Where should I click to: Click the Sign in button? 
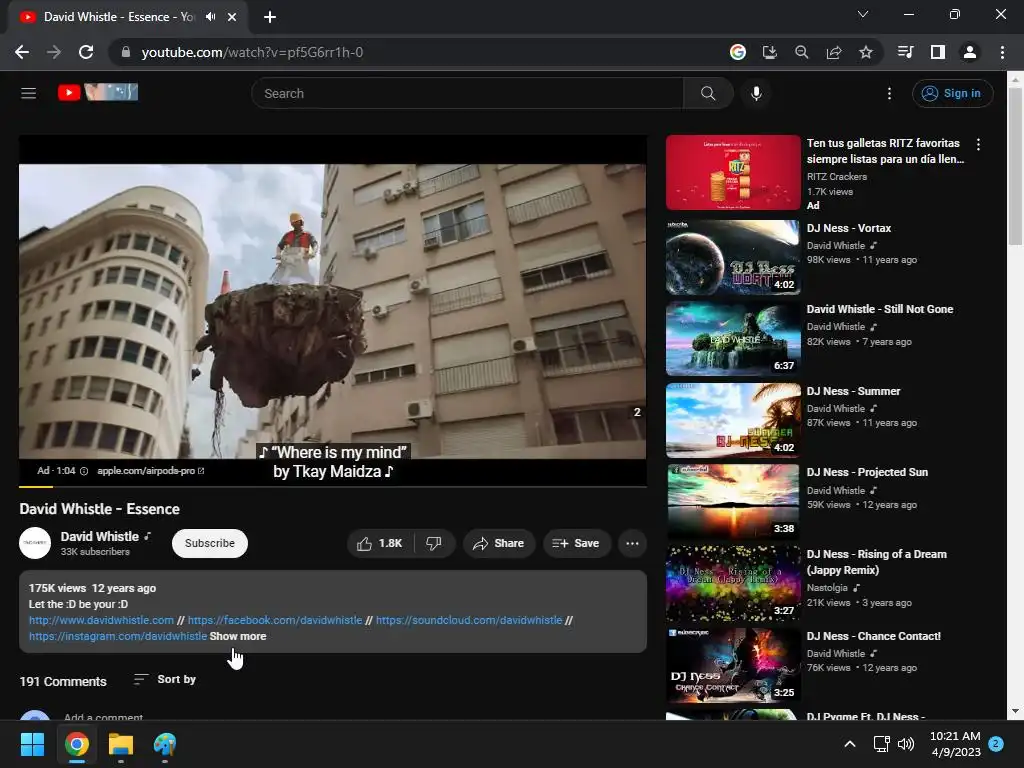coord(952,93)
